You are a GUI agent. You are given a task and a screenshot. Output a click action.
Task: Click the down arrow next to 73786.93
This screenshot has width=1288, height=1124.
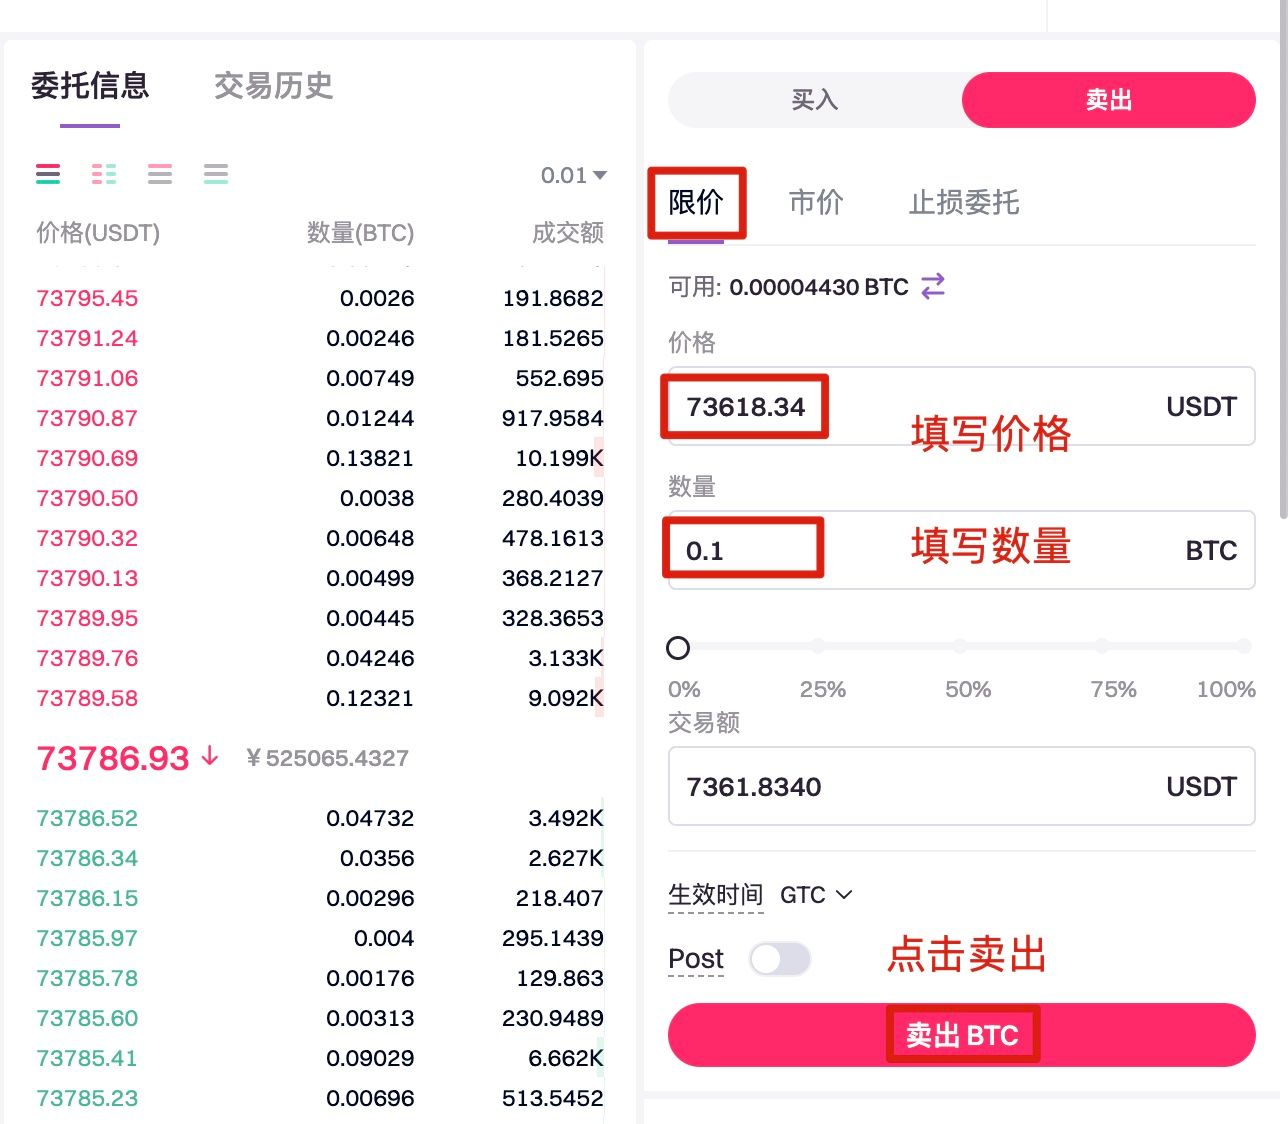point(210,756)
